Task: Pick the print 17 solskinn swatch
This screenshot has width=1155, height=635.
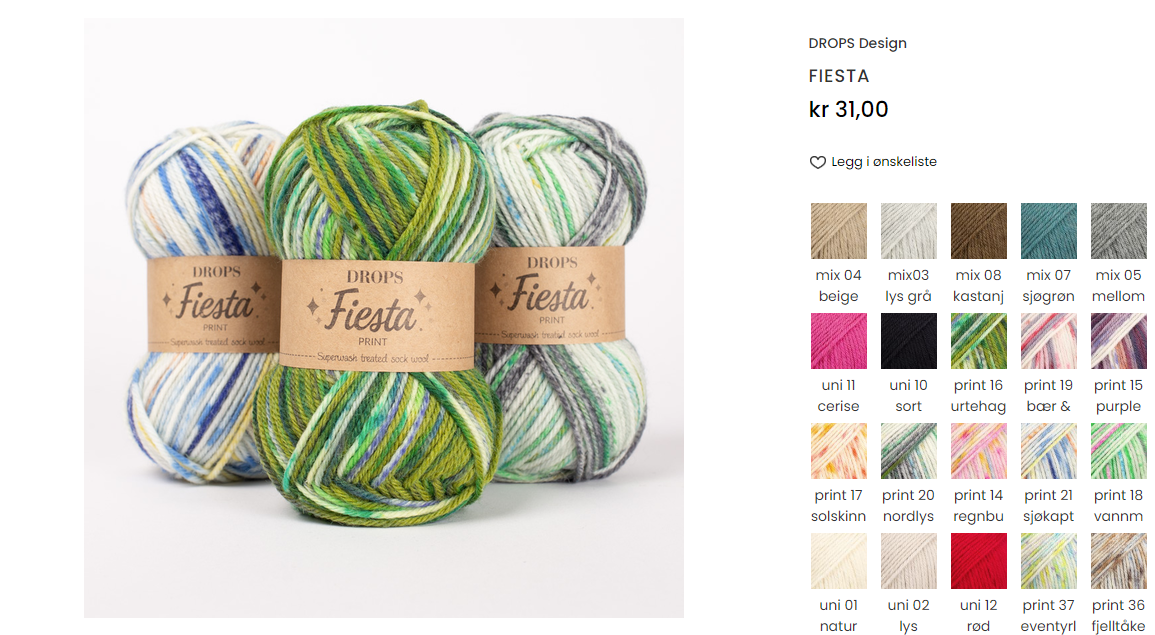Action: [x=838, y=451]
